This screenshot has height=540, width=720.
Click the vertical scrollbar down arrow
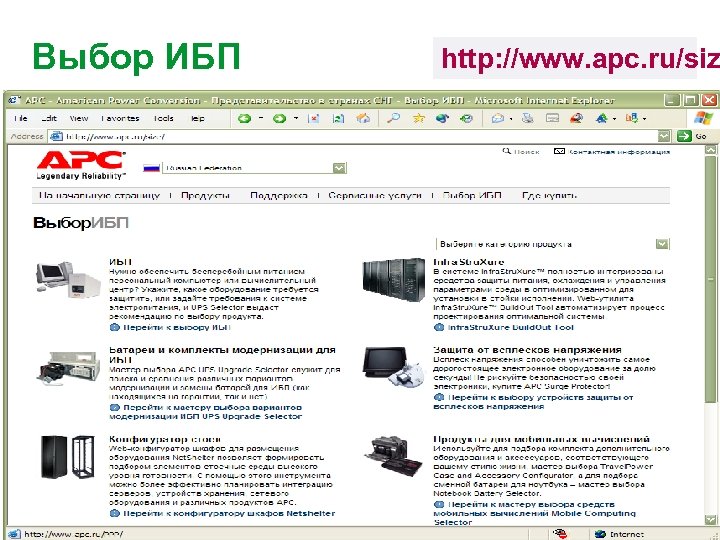(x=710, y=519)
